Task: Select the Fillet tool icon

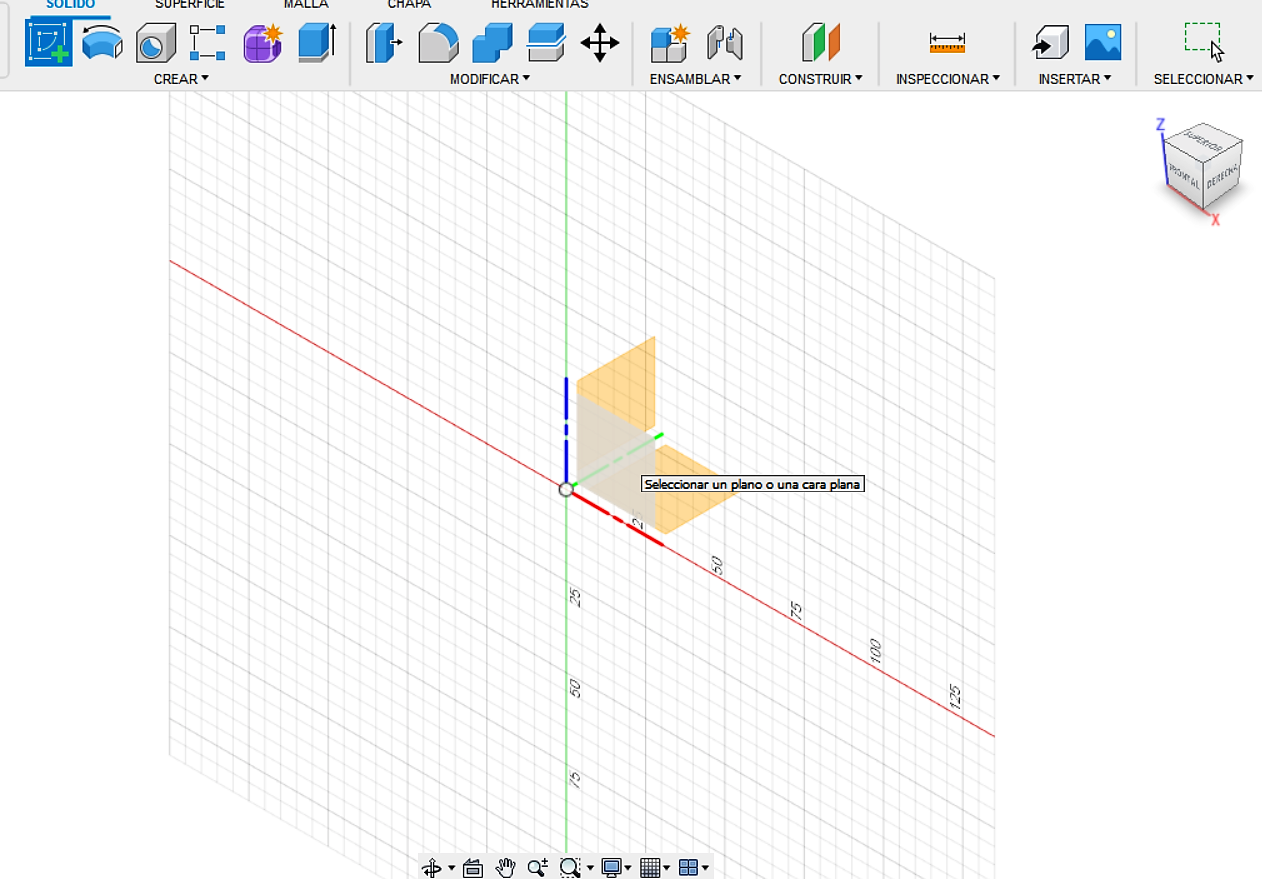Action: (x=438, y=44)
